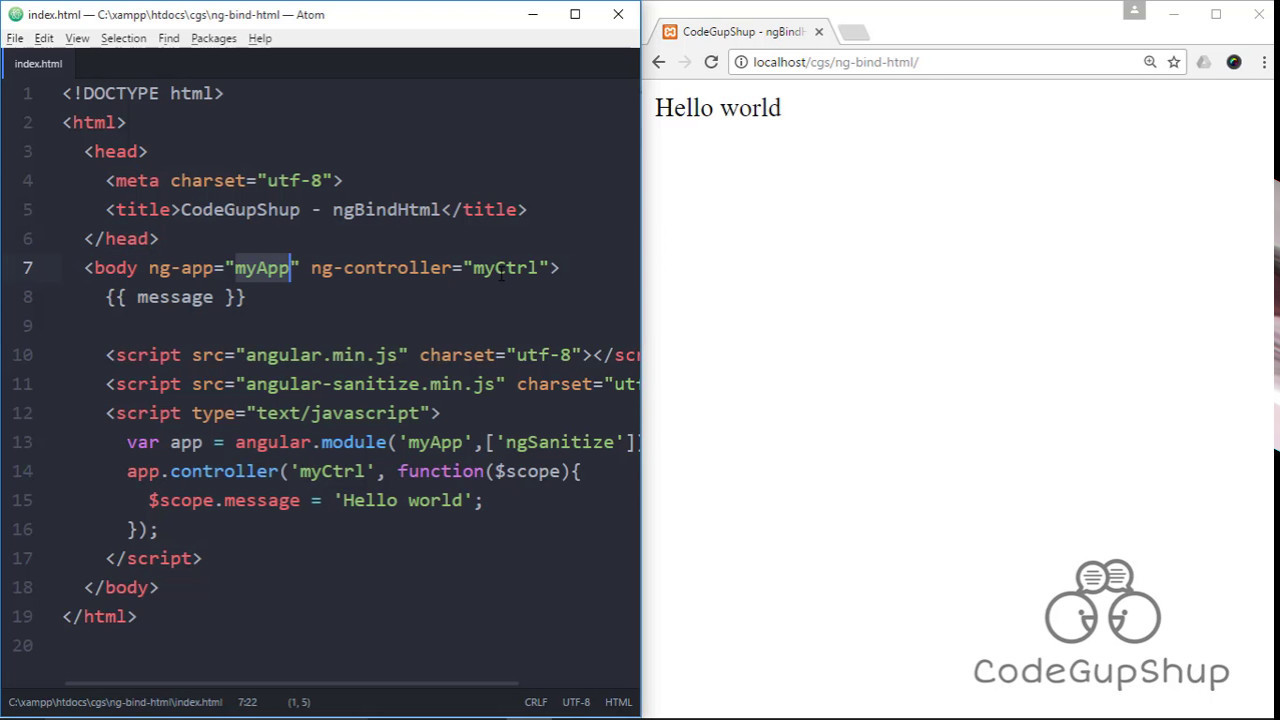Click the zoom magnifier icon in the address bar

[x=1150, y=62]
